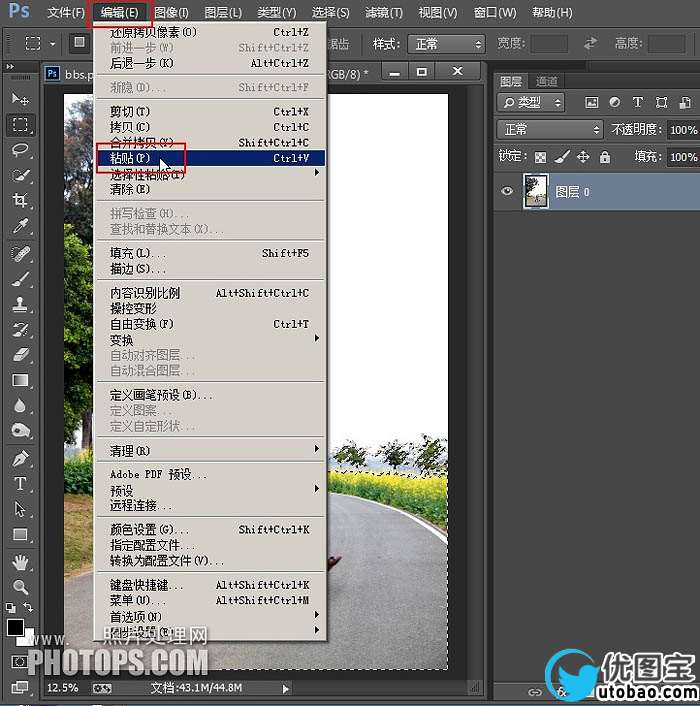Click the shape layer filter icon
This screenshot has height=706, width=700.
(661, 103)
